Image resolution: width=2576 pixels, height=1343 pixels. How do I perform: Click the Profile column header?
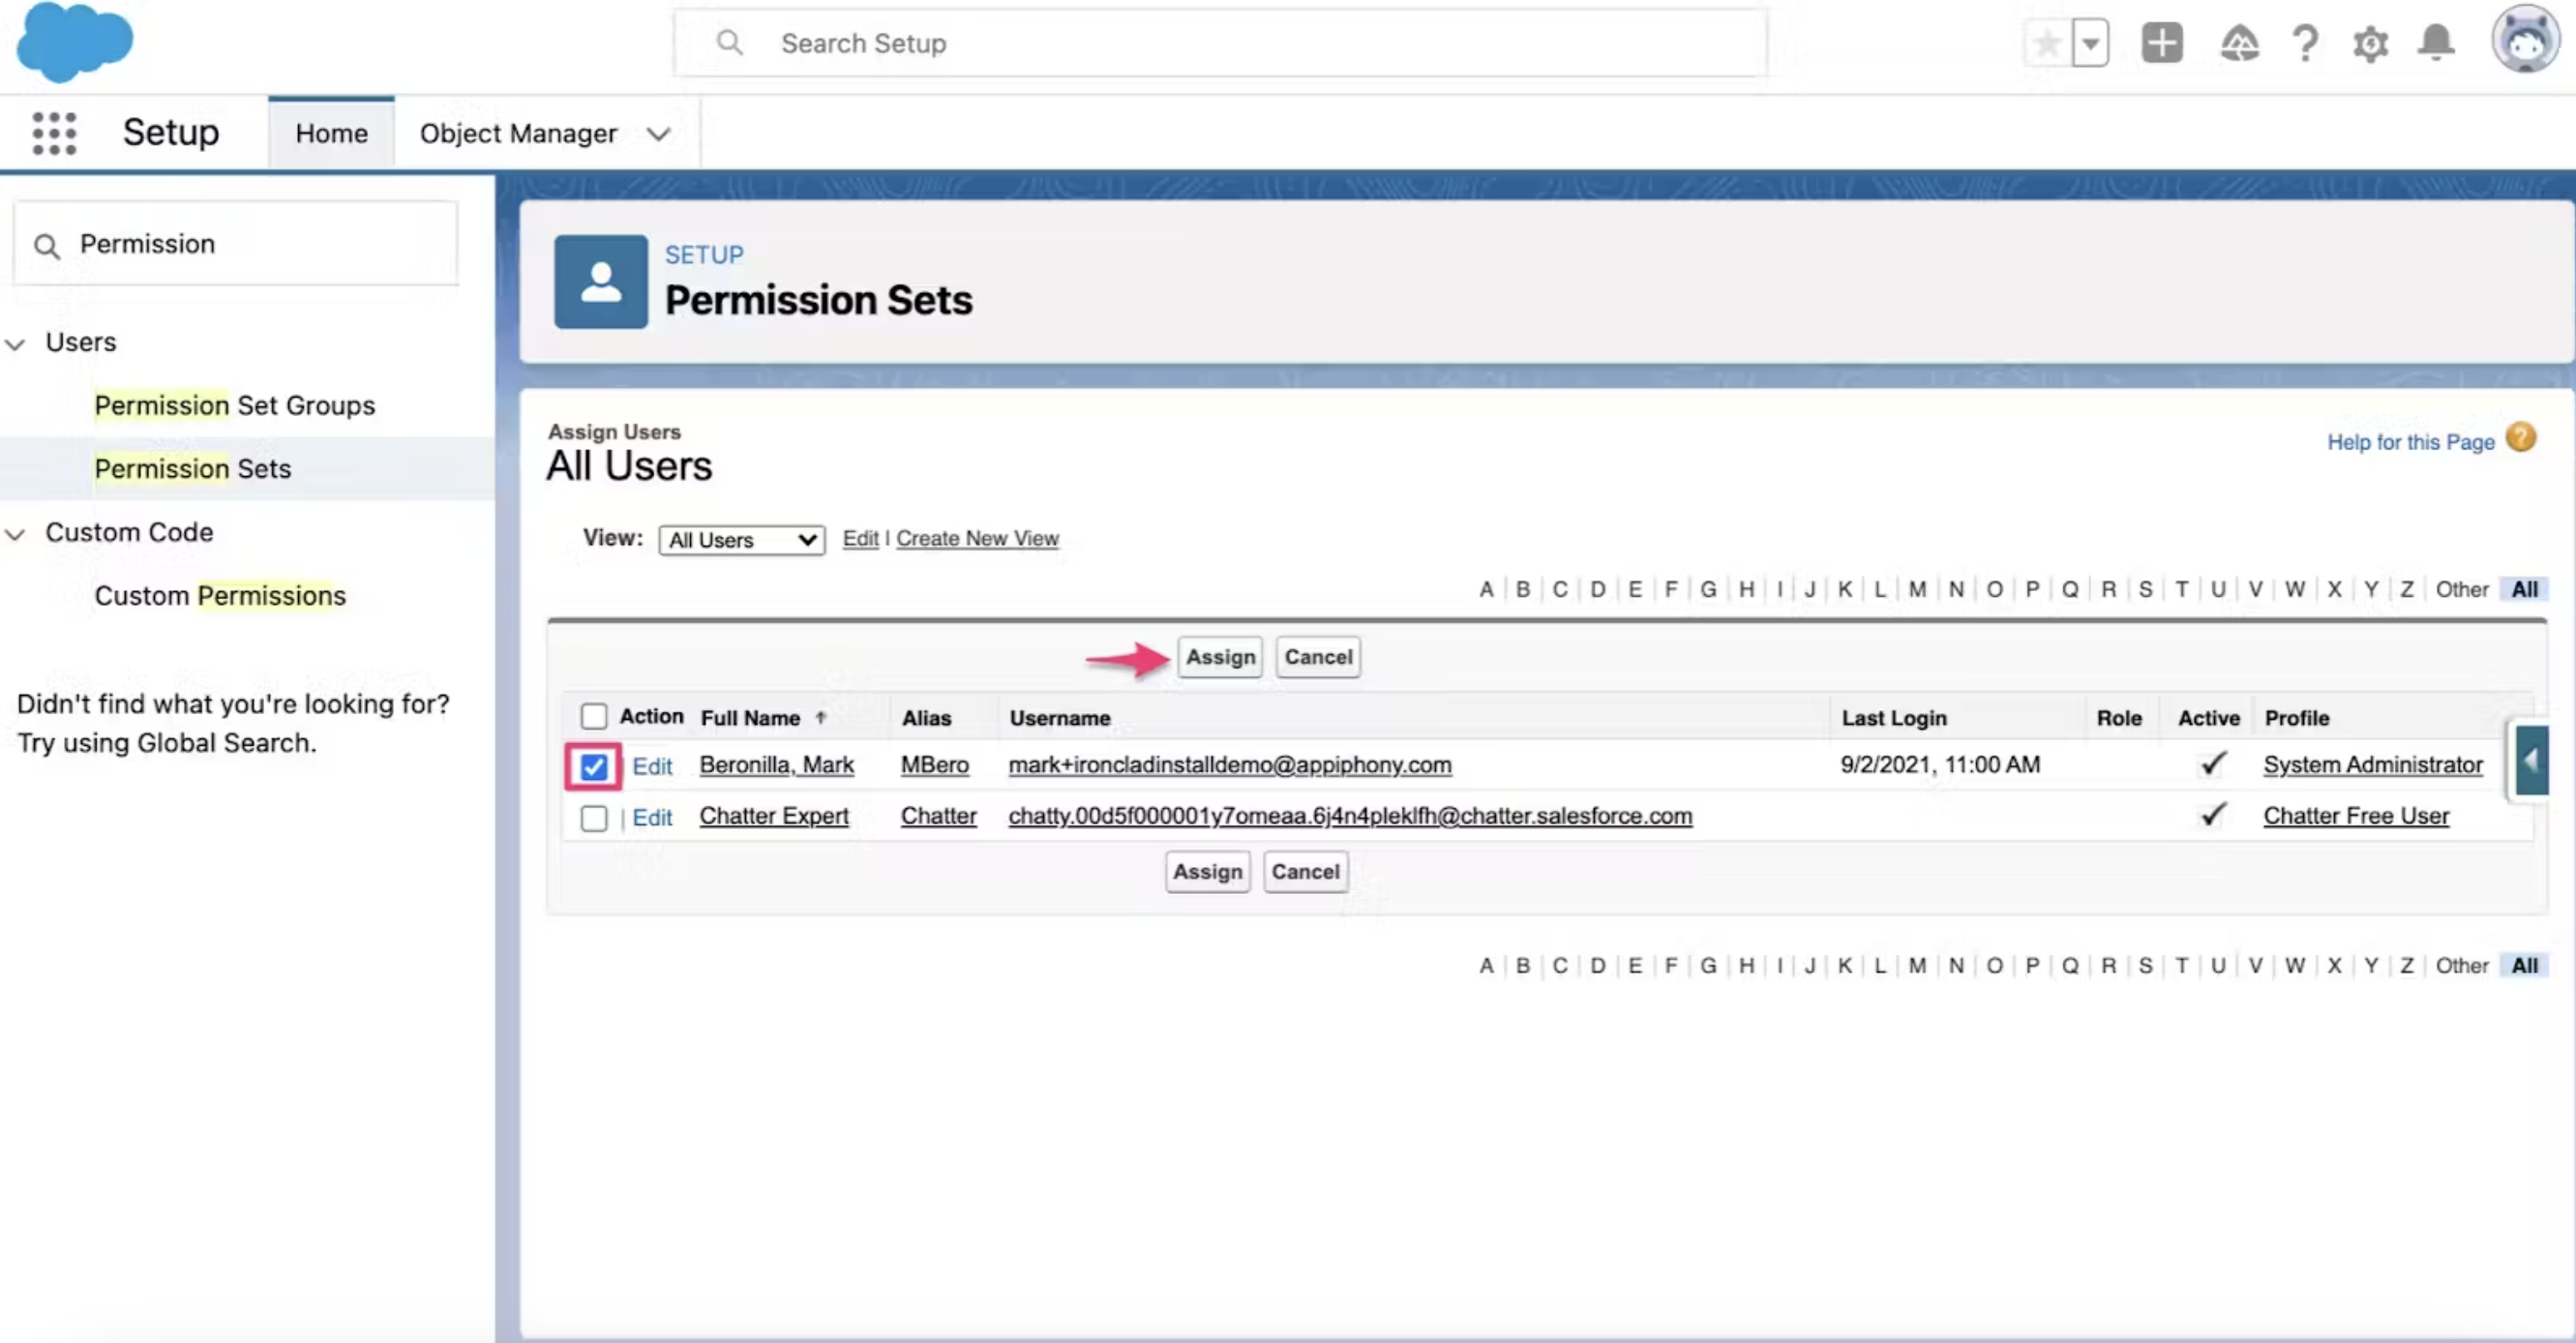pyautogui.click(x=2297, y=718)
